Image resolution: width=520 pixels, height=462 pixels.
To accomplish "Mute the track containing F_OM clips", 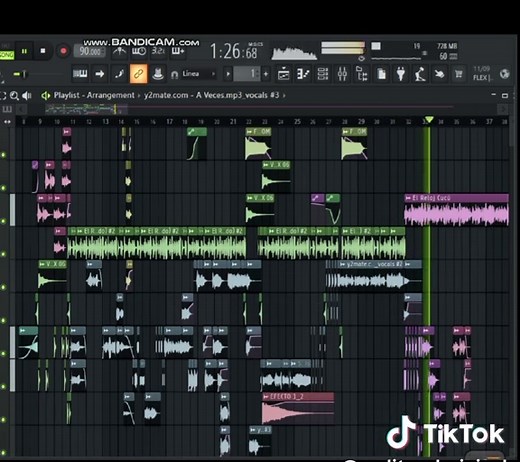I will (x=4, y=155).
